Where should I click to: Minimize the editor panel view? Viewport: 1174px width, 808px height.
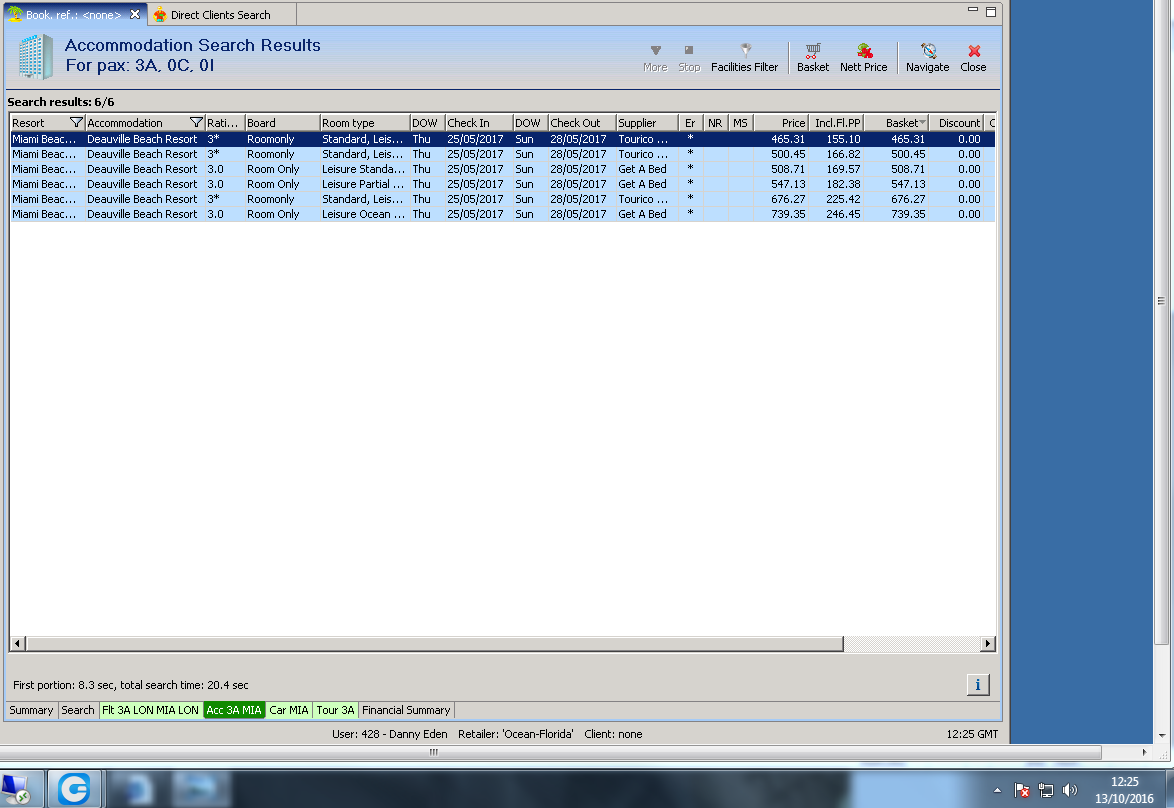click(973, 10)
